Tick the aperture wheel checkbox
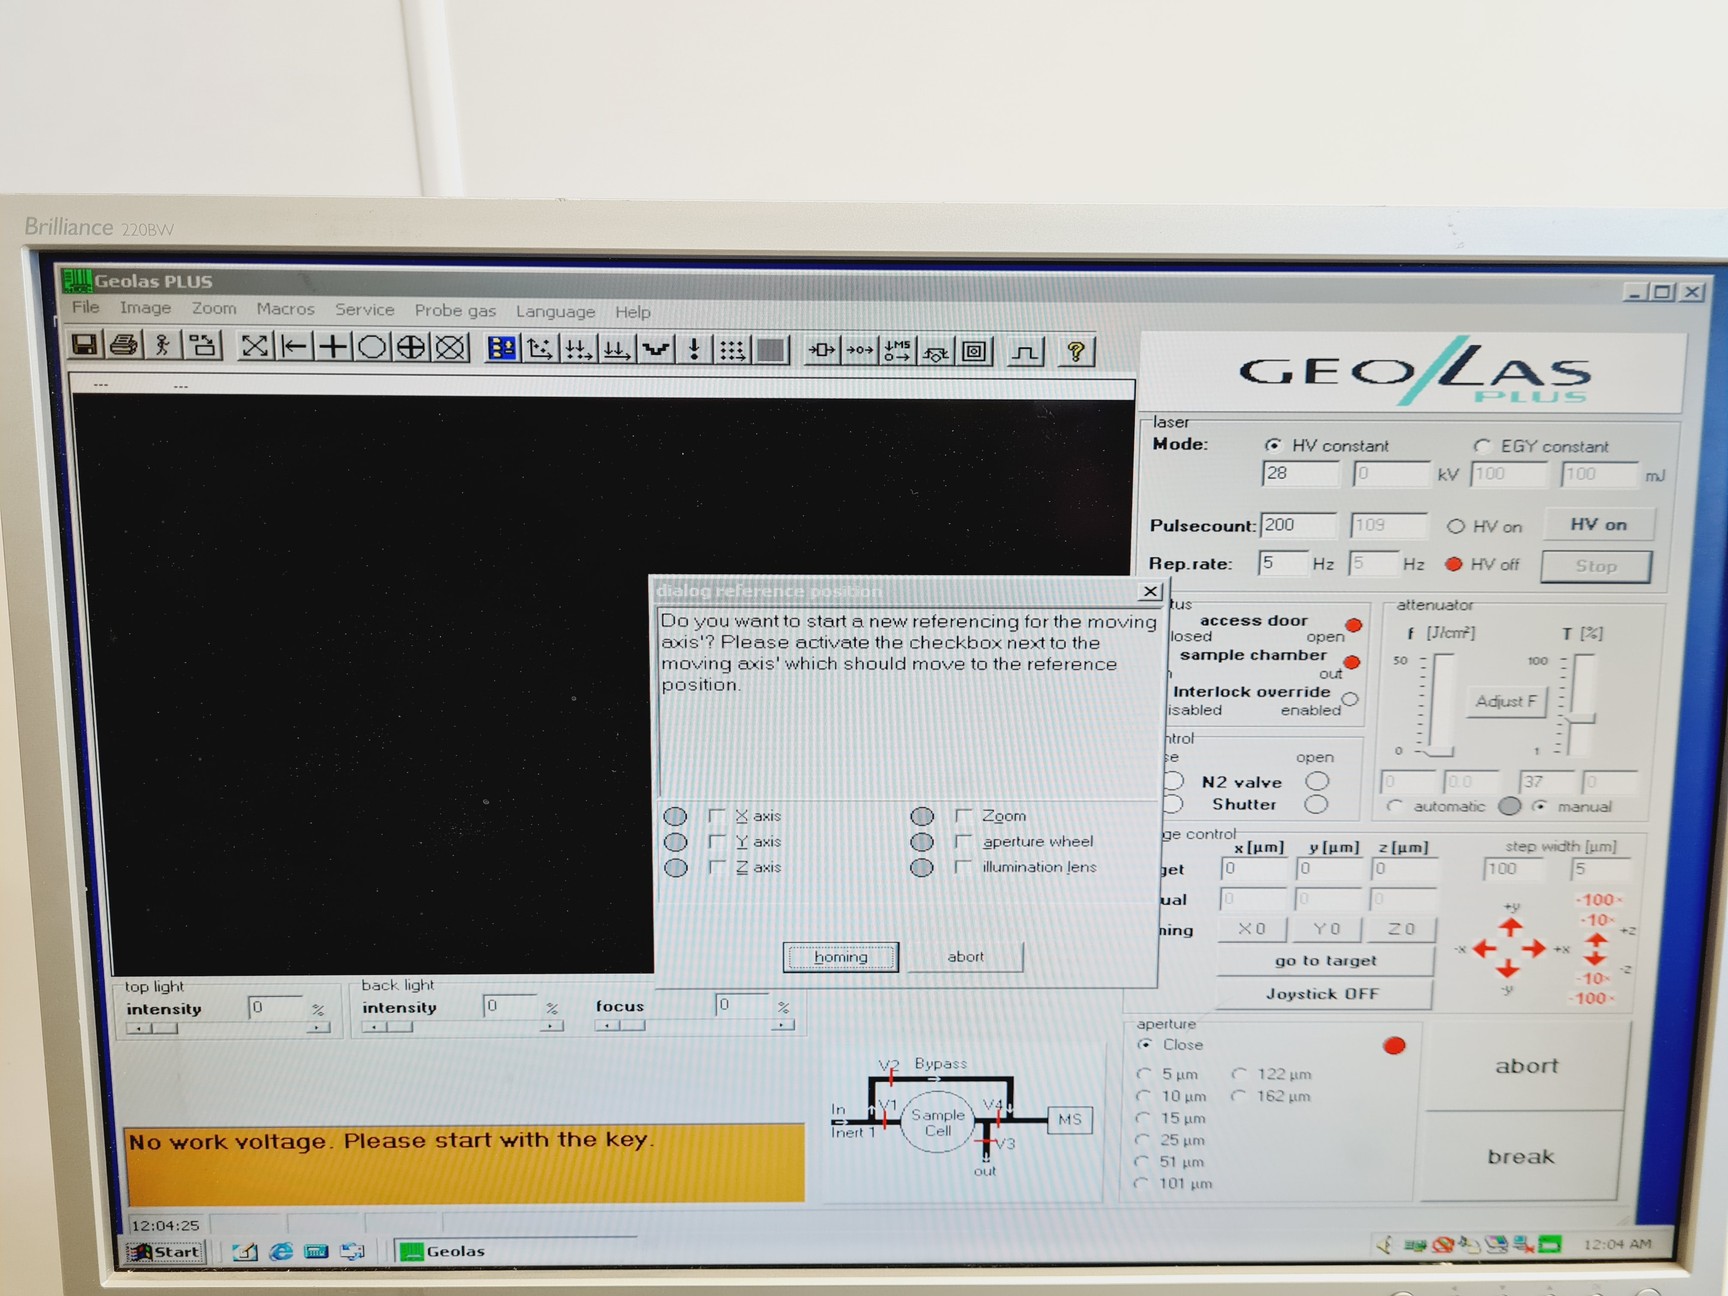 pos(963,842)
